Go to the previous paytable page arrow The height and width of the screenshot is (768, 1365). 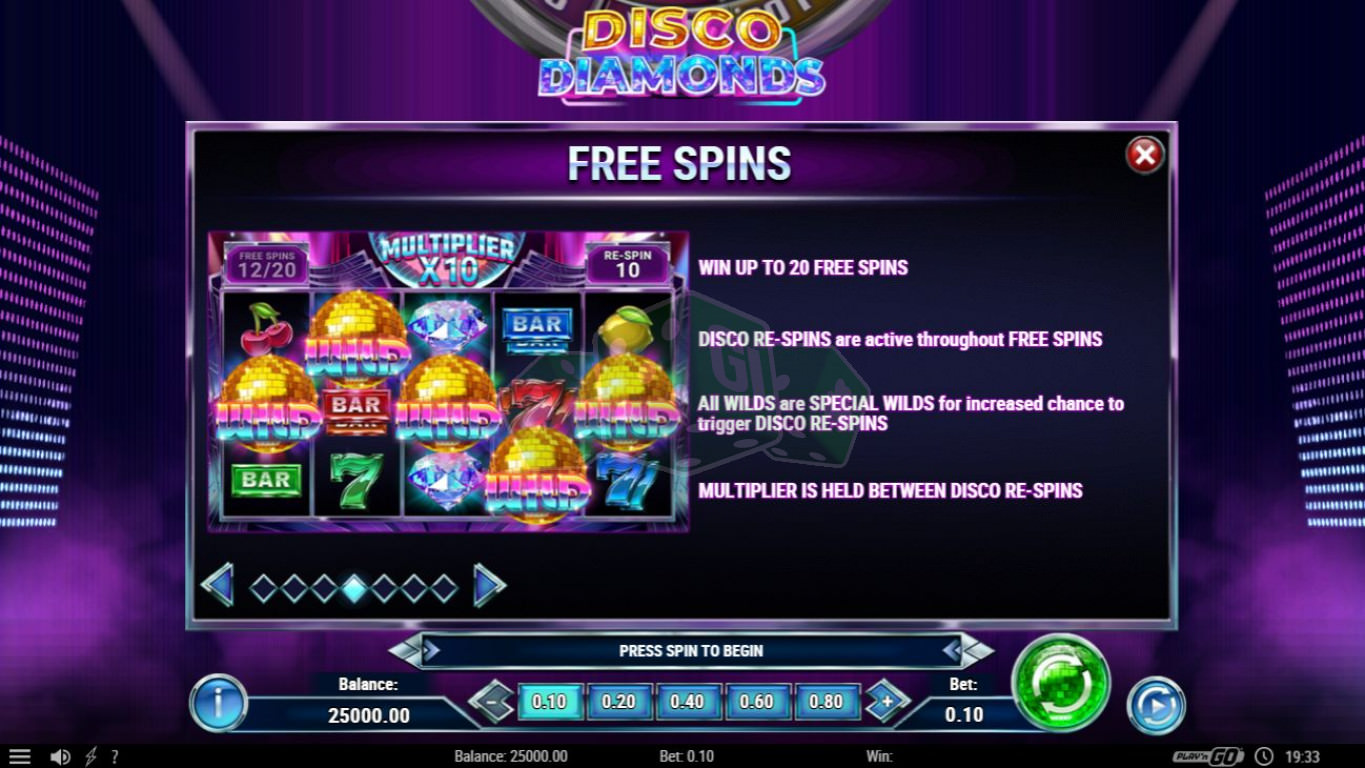pos(218,585)
